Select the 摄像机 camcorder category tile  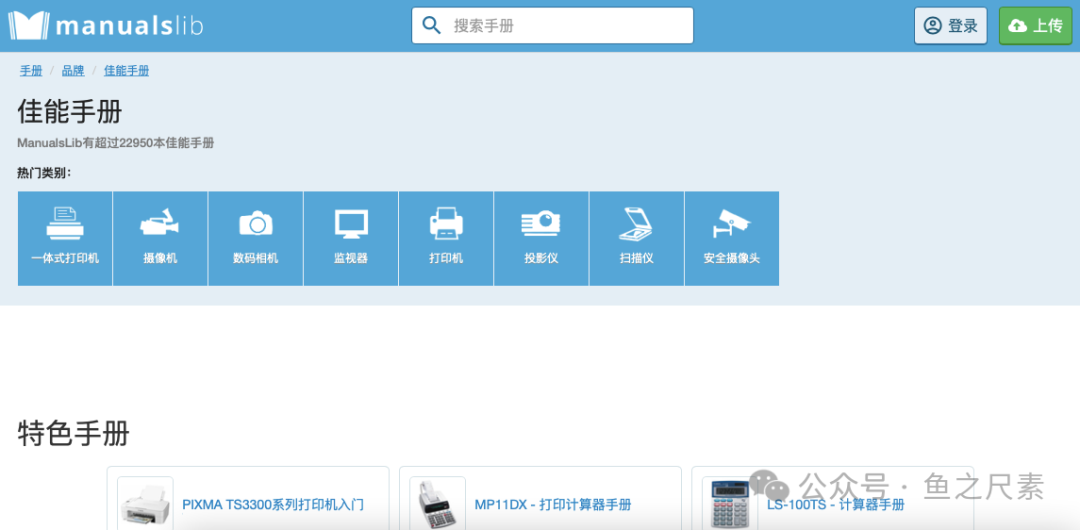coord(160,238)
